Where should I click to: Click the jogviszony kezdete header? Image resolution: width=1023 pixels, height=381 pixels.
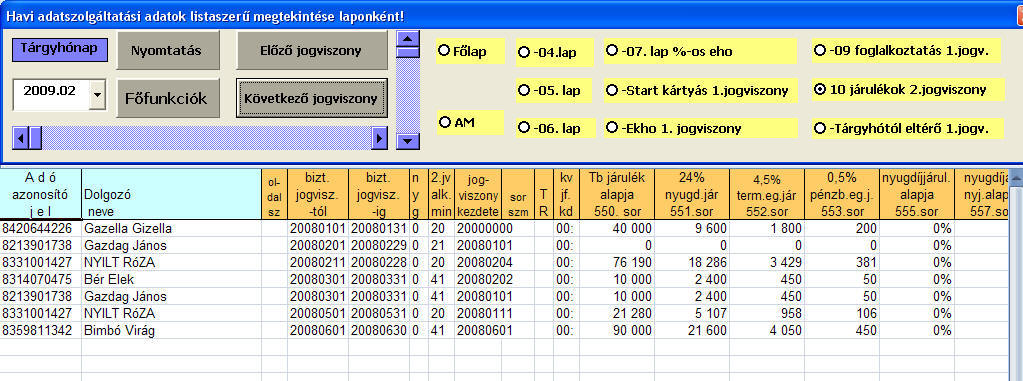point(478,194)
